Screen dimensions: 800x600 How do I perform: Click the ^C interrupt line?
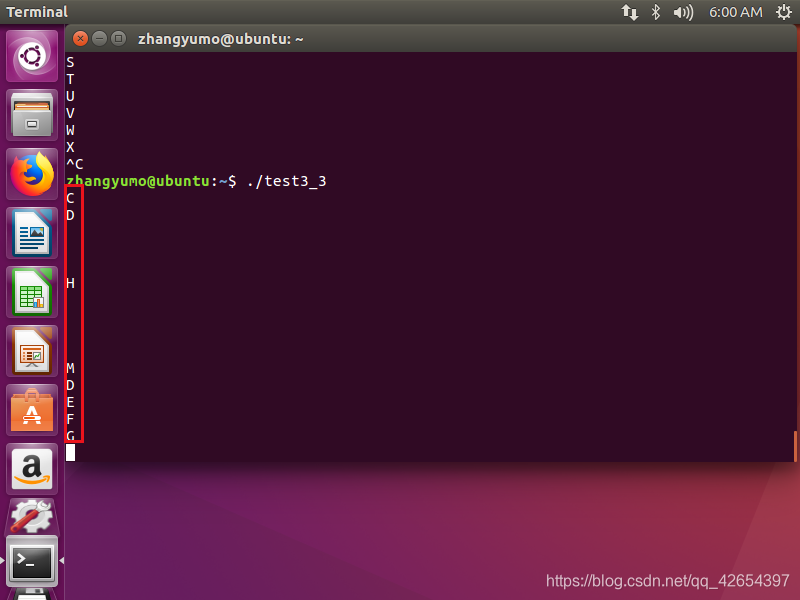(74, 164)
